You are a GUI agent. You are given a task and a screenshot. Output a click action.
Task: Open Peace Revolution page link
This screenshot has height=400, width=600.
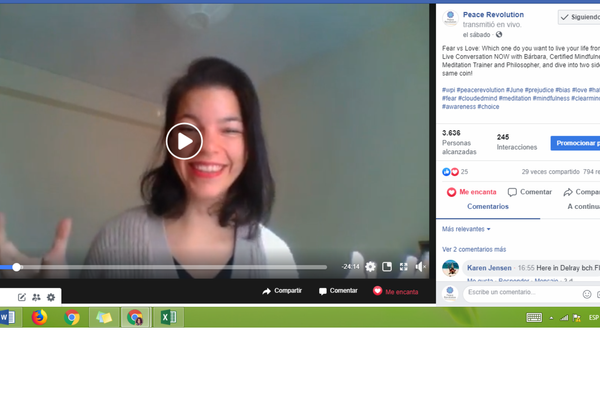(x=493, y=15)
